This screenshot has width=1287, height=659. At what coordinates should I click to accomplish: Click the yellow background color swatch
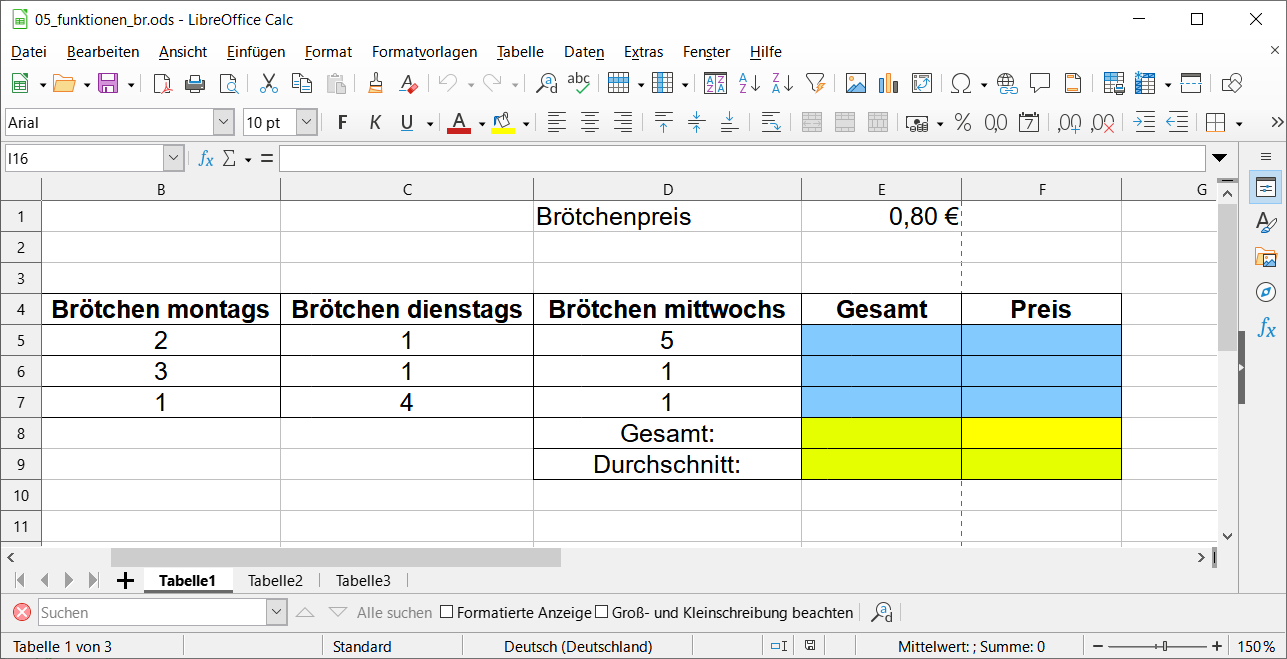point(503,123)
